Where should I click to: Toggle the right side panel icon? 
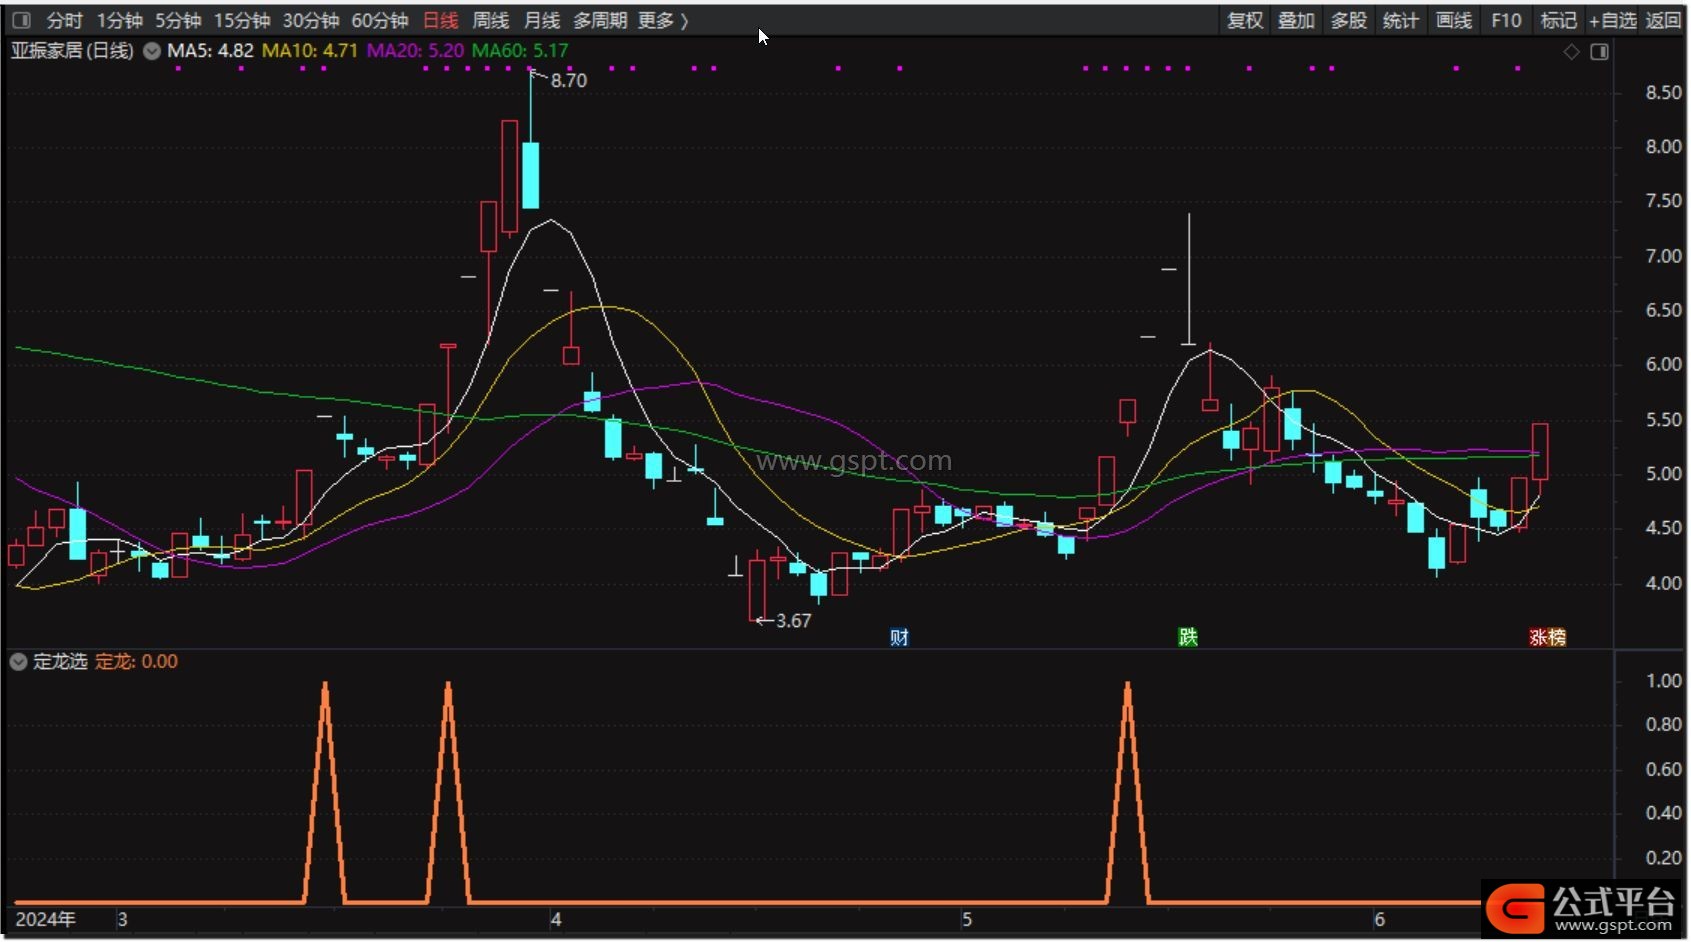[x=1599, y=52]
